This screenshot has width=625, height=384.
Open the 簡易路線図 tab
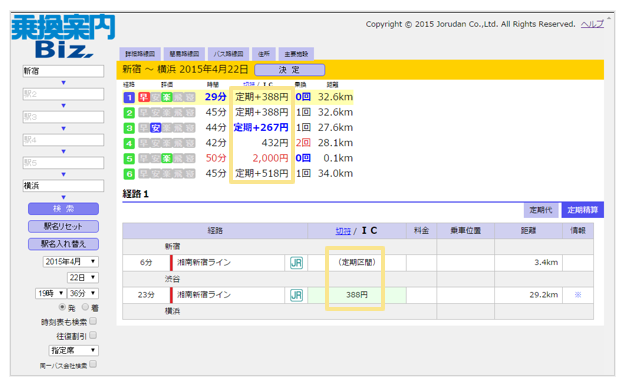click(184, 54)
